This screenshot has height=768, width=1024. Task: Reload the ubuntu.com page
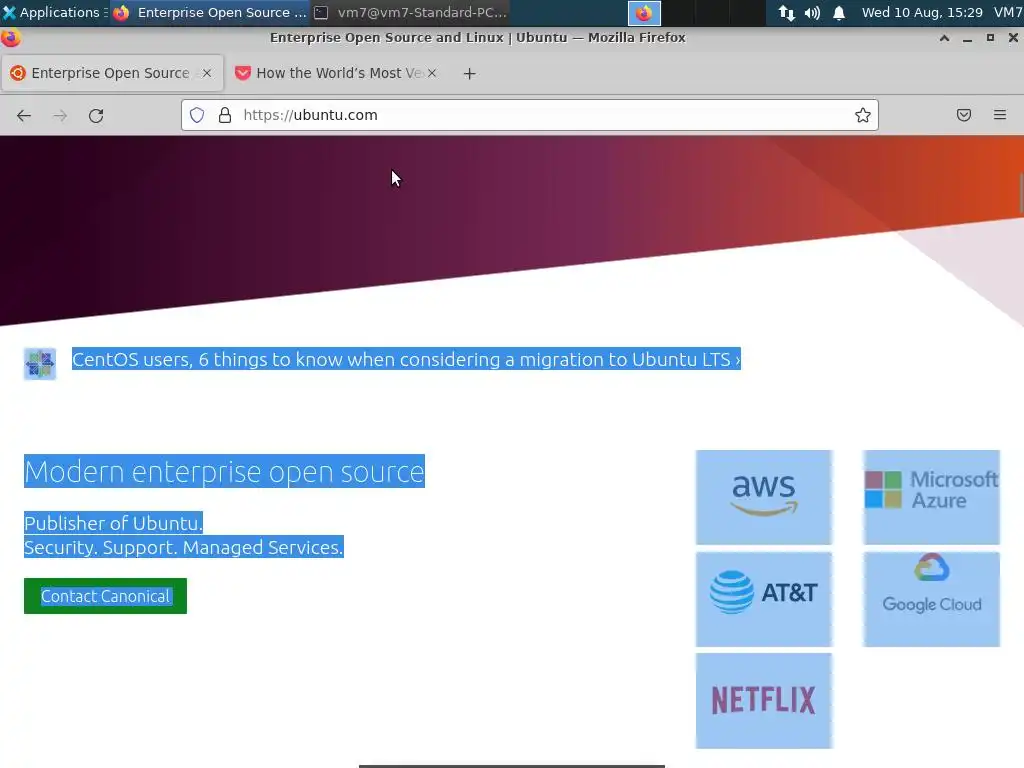point(96,116)
